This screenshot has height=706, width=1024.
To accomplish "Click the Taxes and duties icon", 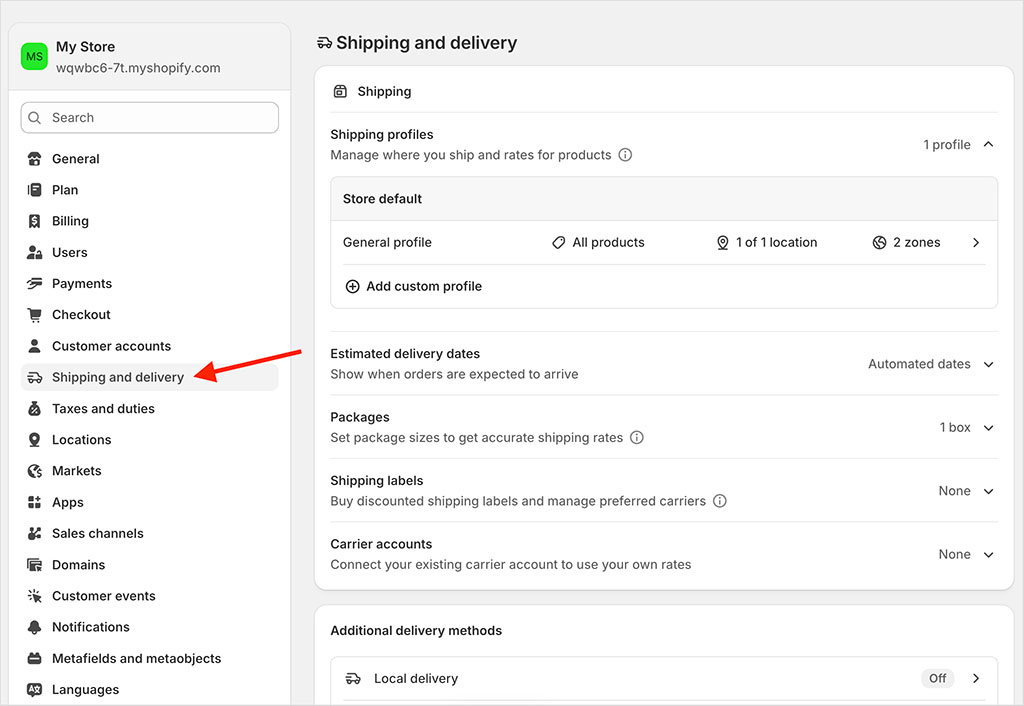I will pyautogui.click(x=35, y=409).
